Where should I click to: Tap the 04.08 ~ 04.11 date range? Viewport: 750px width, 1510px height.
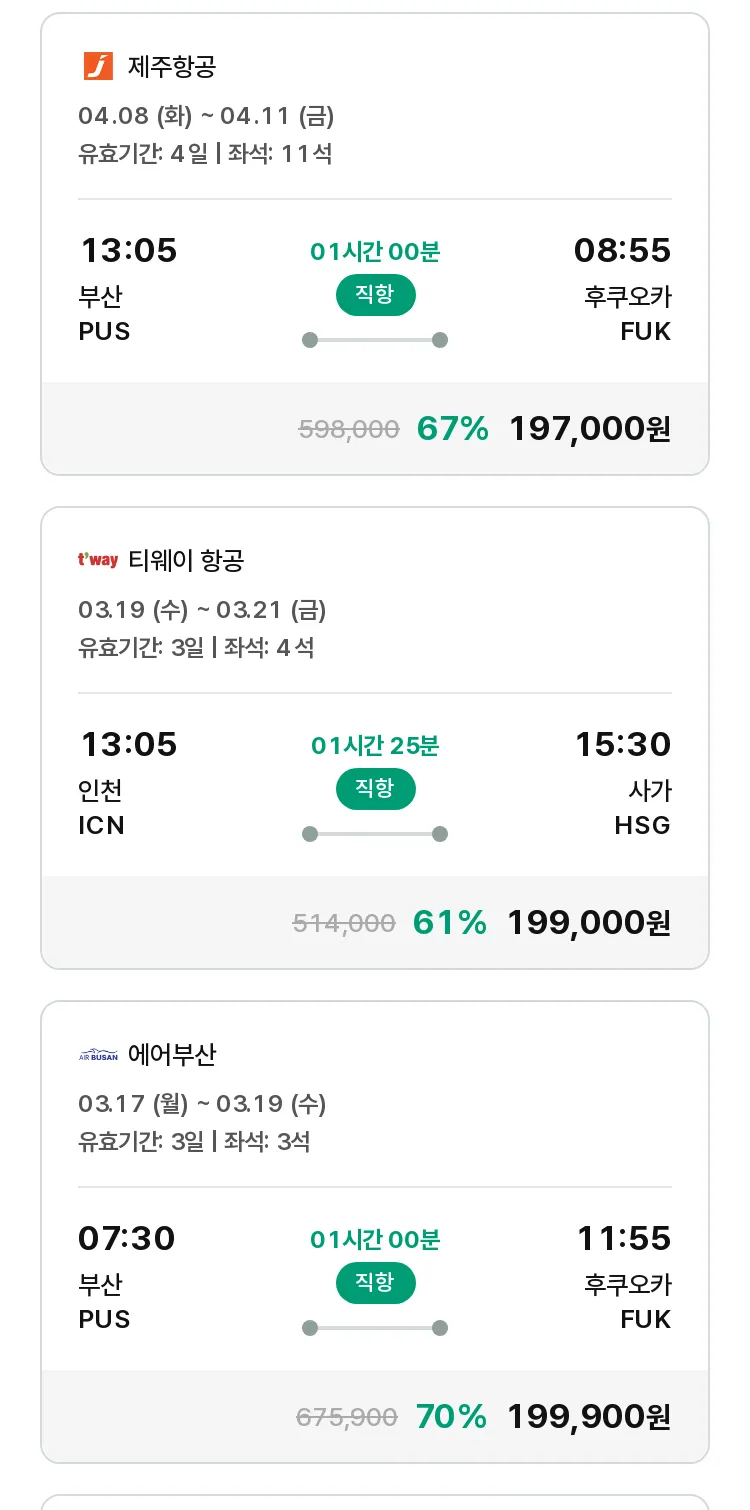(x=206, y=116)
